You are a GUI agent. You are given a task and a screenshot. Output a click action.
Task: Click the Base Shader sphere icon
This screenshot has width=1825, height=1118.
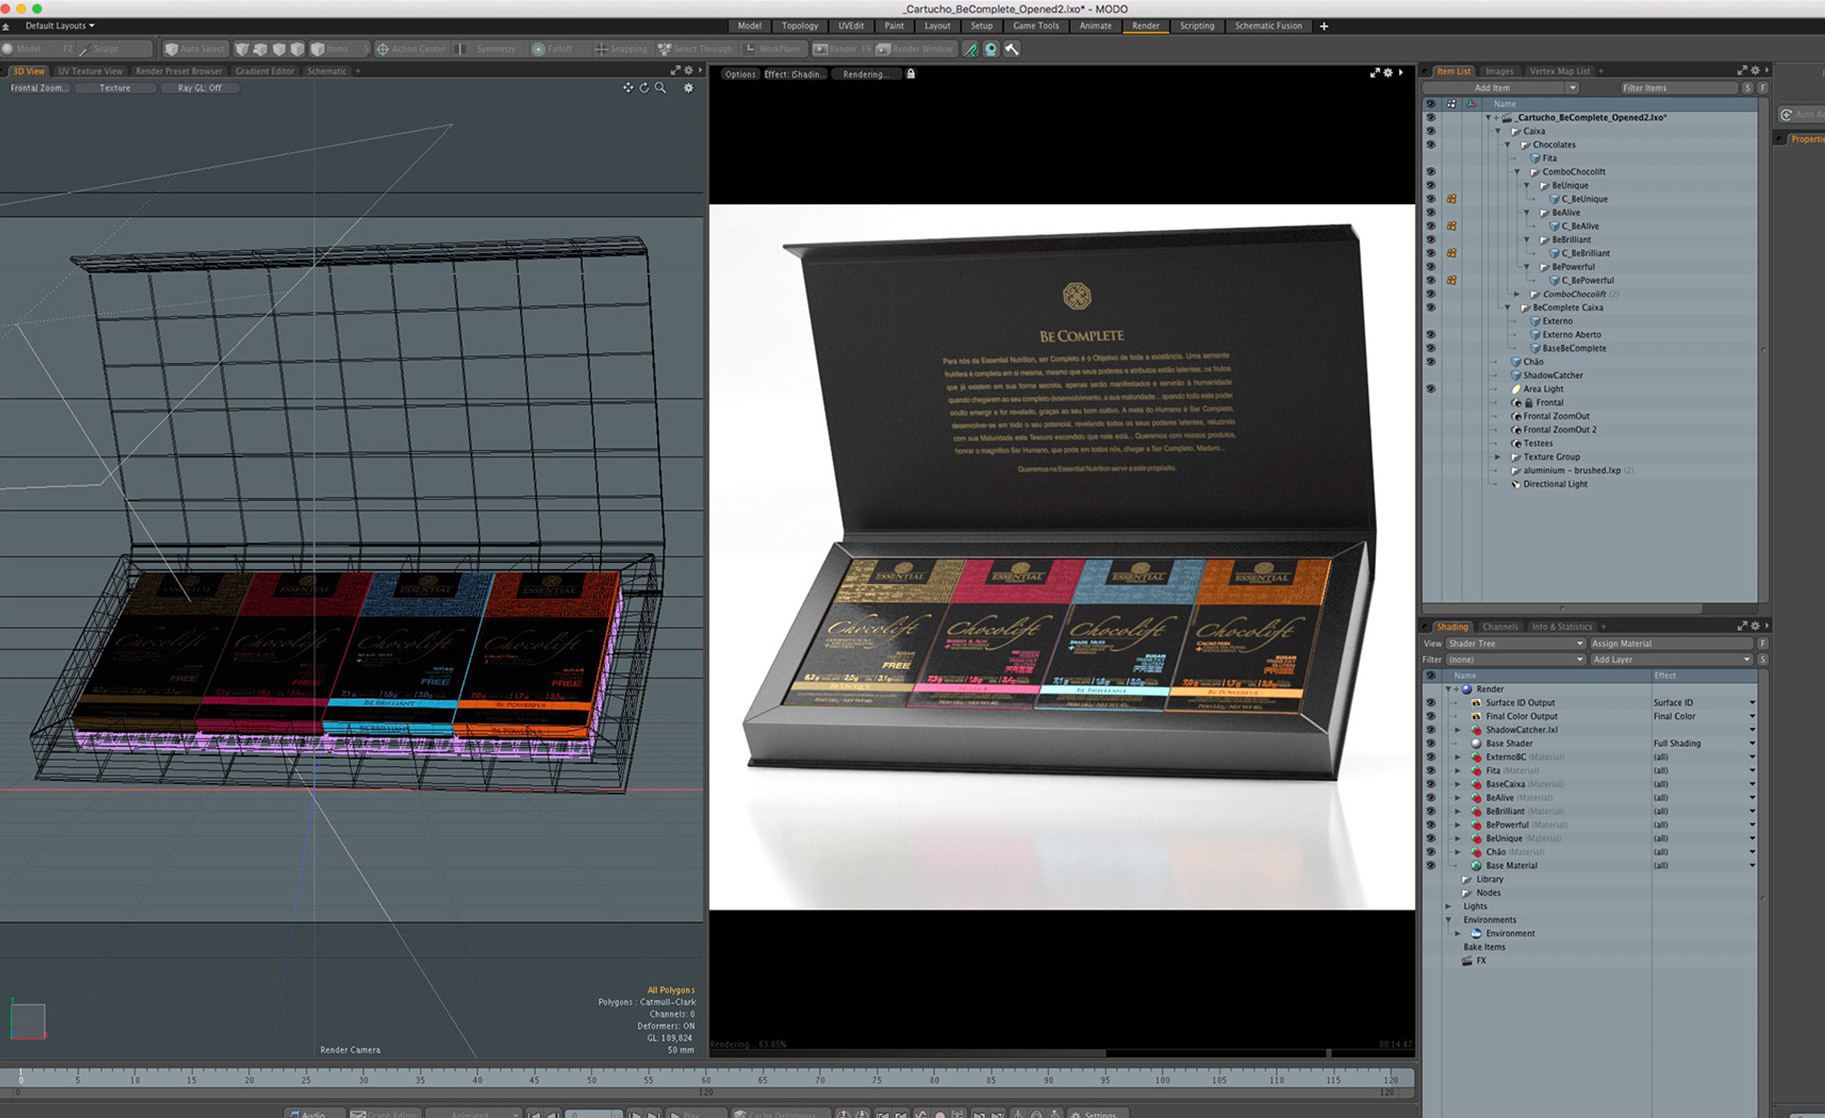pos(1476,744)
